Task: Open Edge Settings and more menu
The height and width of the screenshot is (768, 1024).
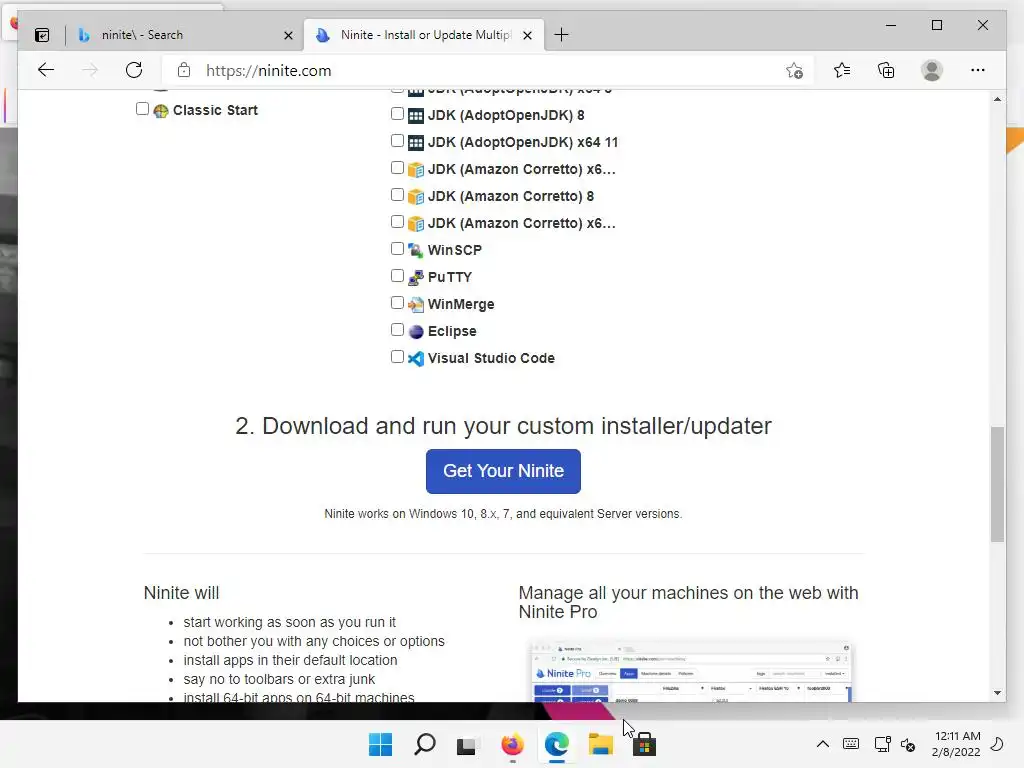Action: [978, 71]
